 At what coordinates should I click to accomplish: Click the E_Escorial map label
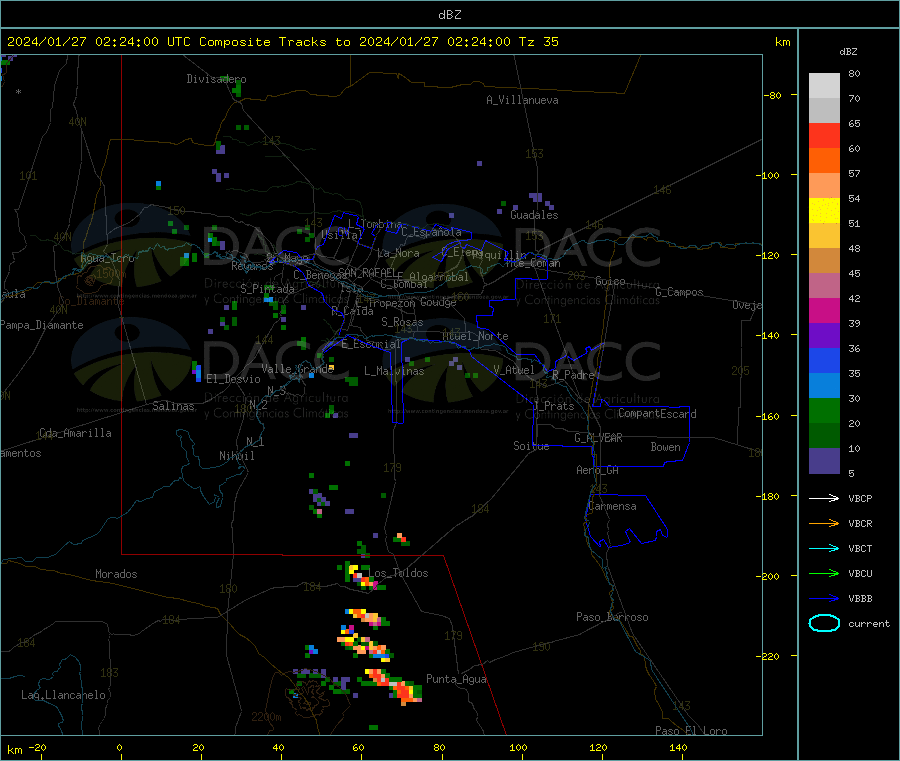coord(371,344)
